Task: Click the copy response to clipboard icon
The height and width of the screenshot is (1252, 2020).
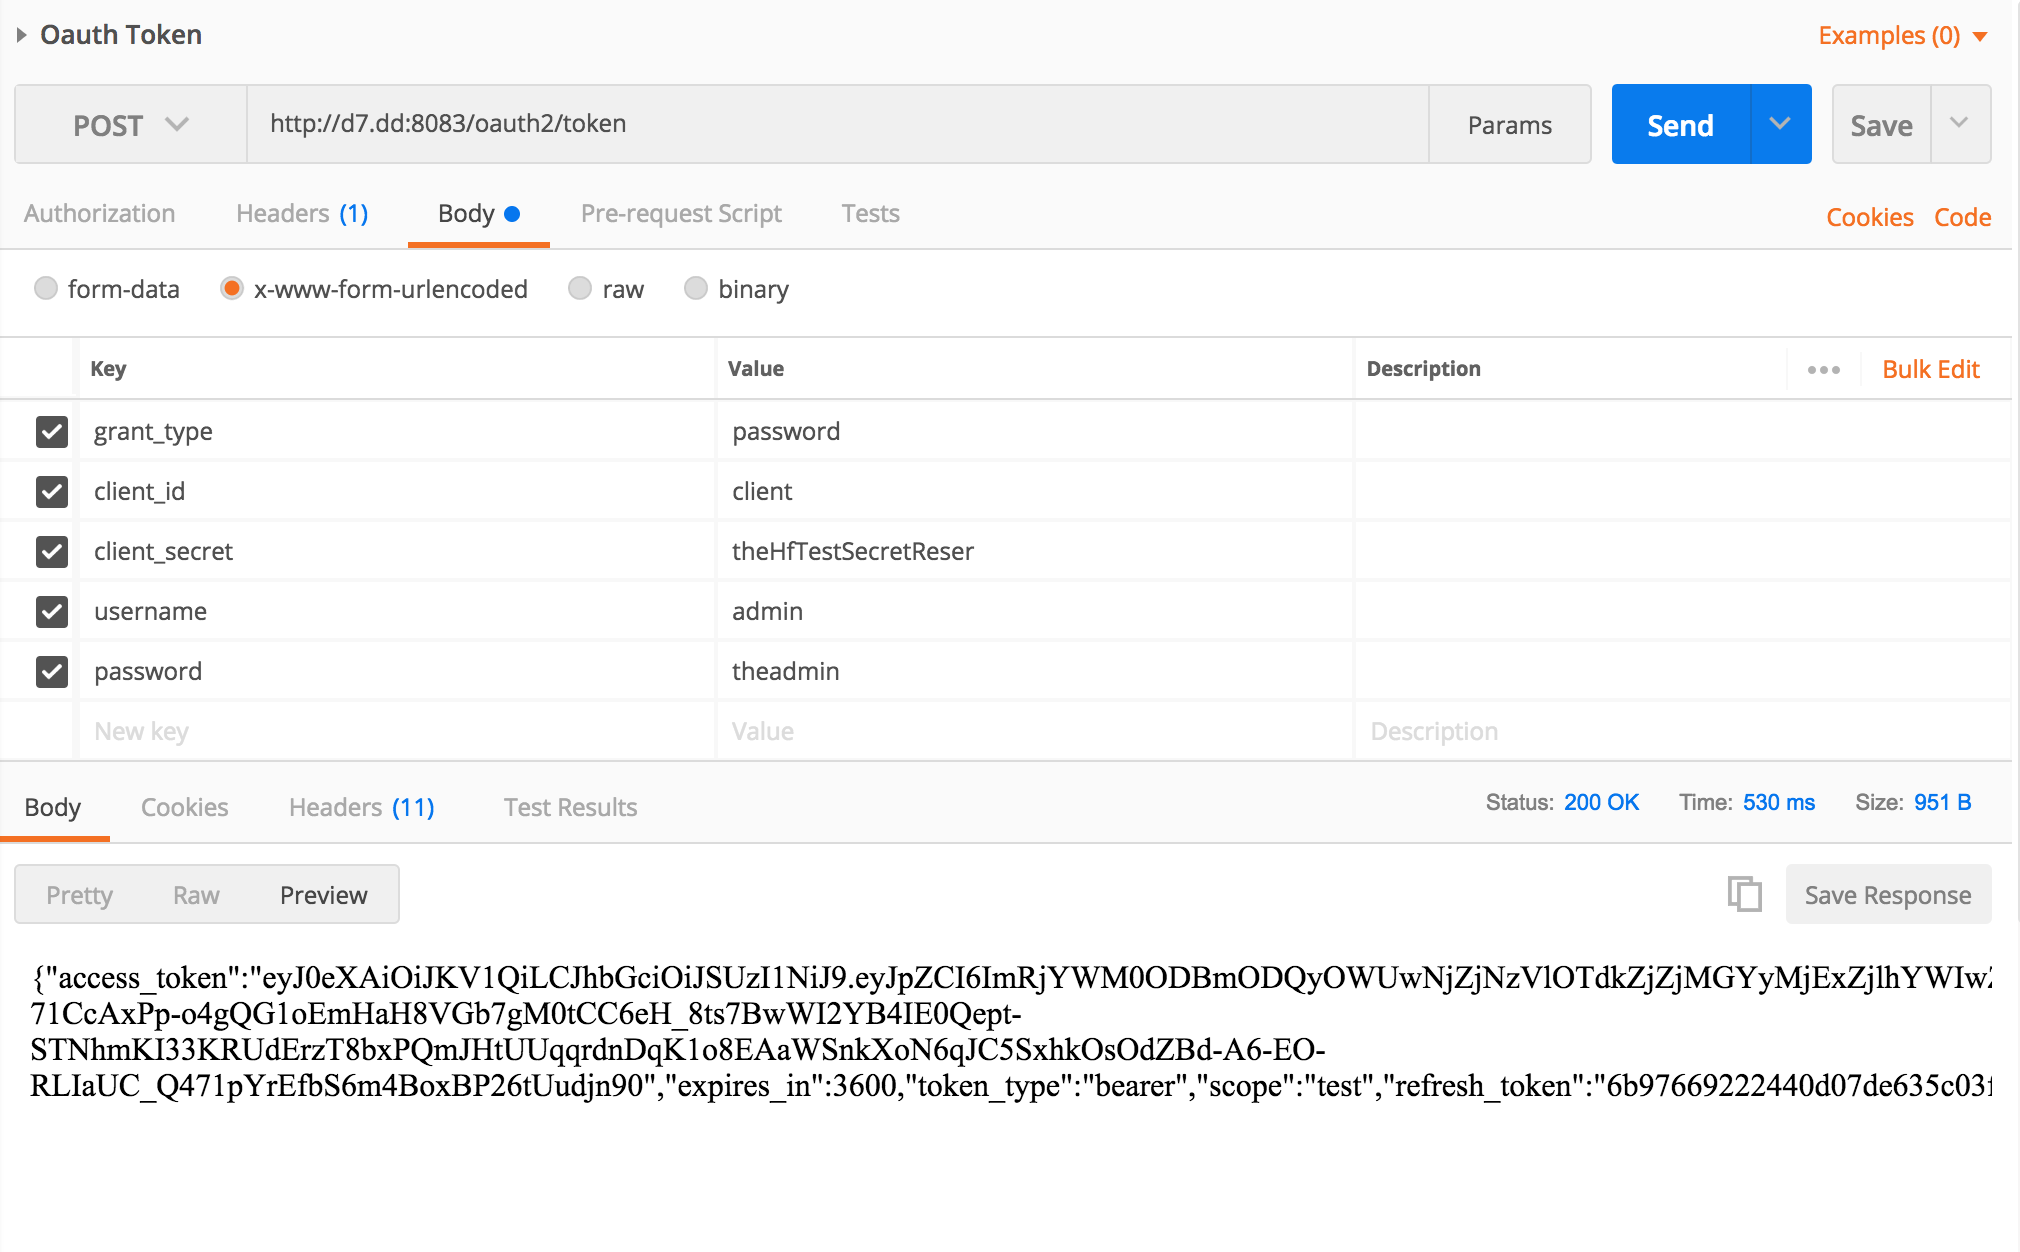Action: coord(1744,894)
